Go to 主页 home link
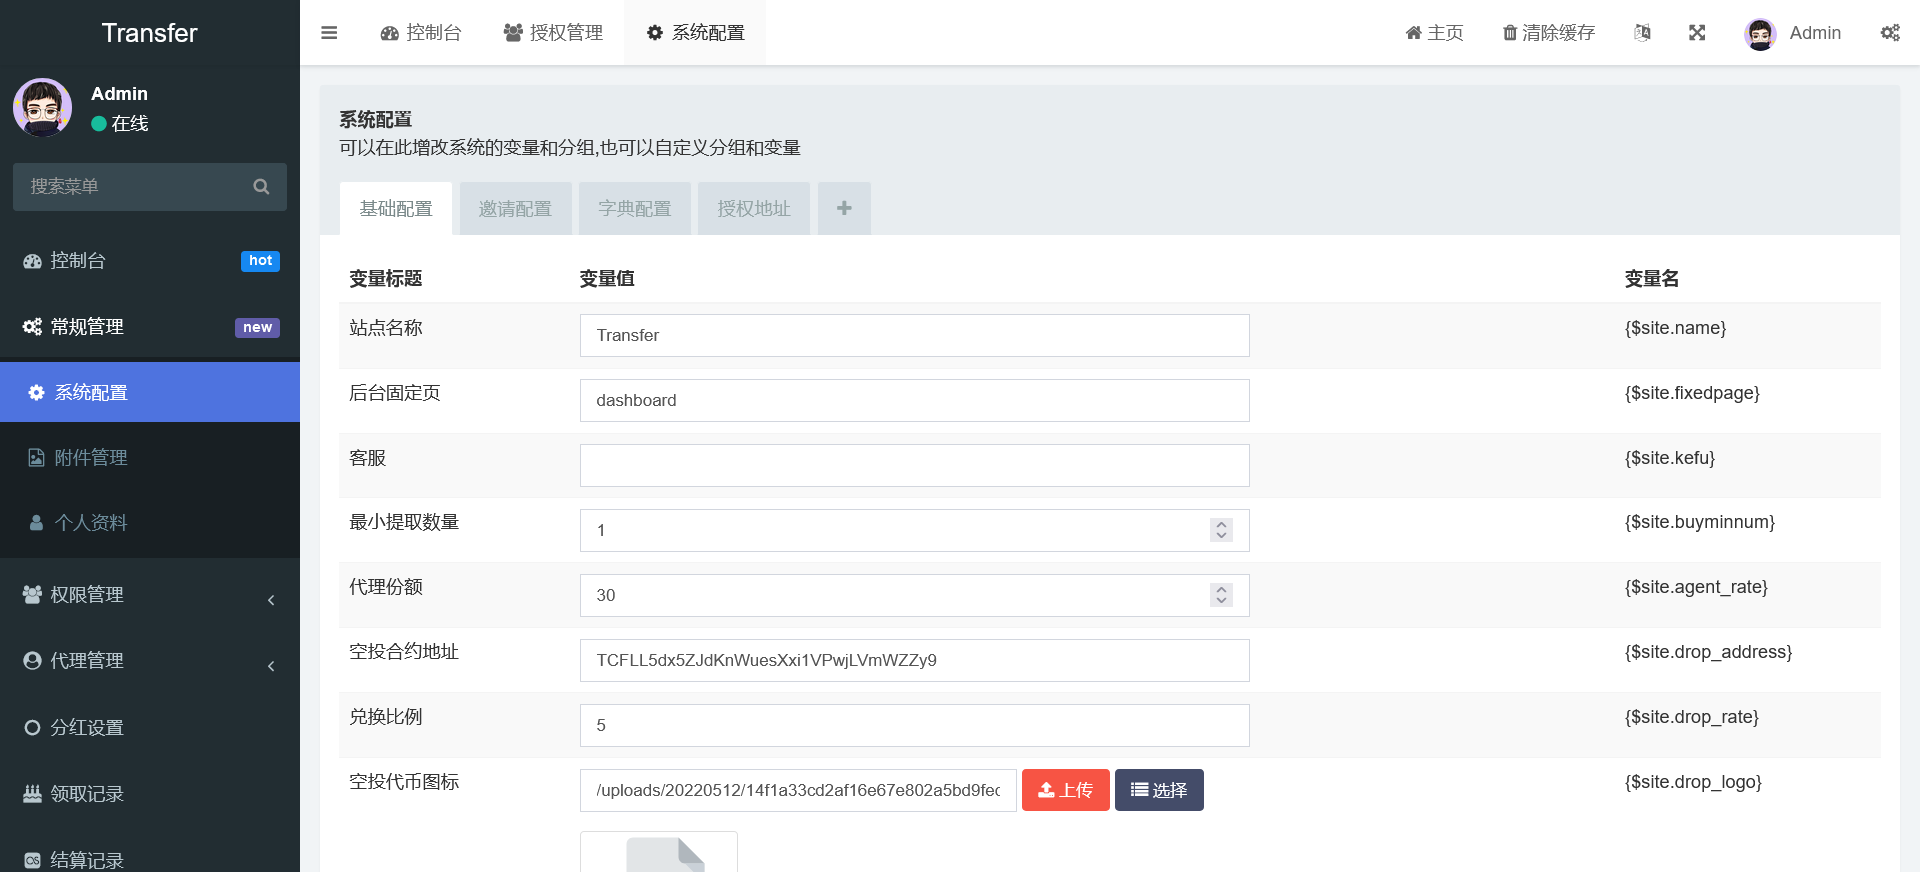Viewport: 1920px width, 872px height. 1434,33
